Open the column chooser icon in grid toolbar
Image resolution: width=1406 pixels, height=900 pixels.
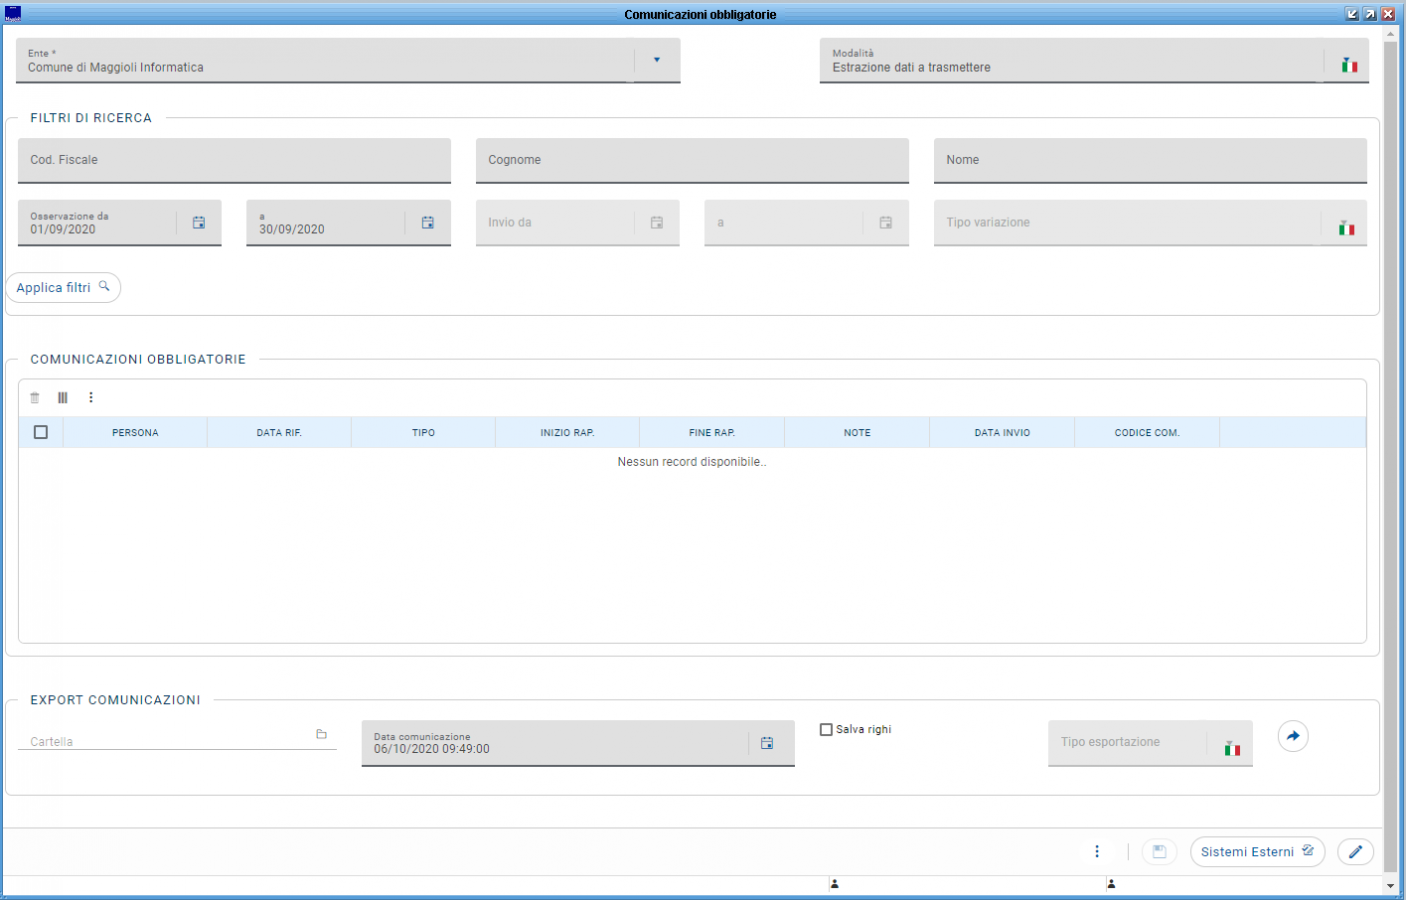click(x=63, y=398)
